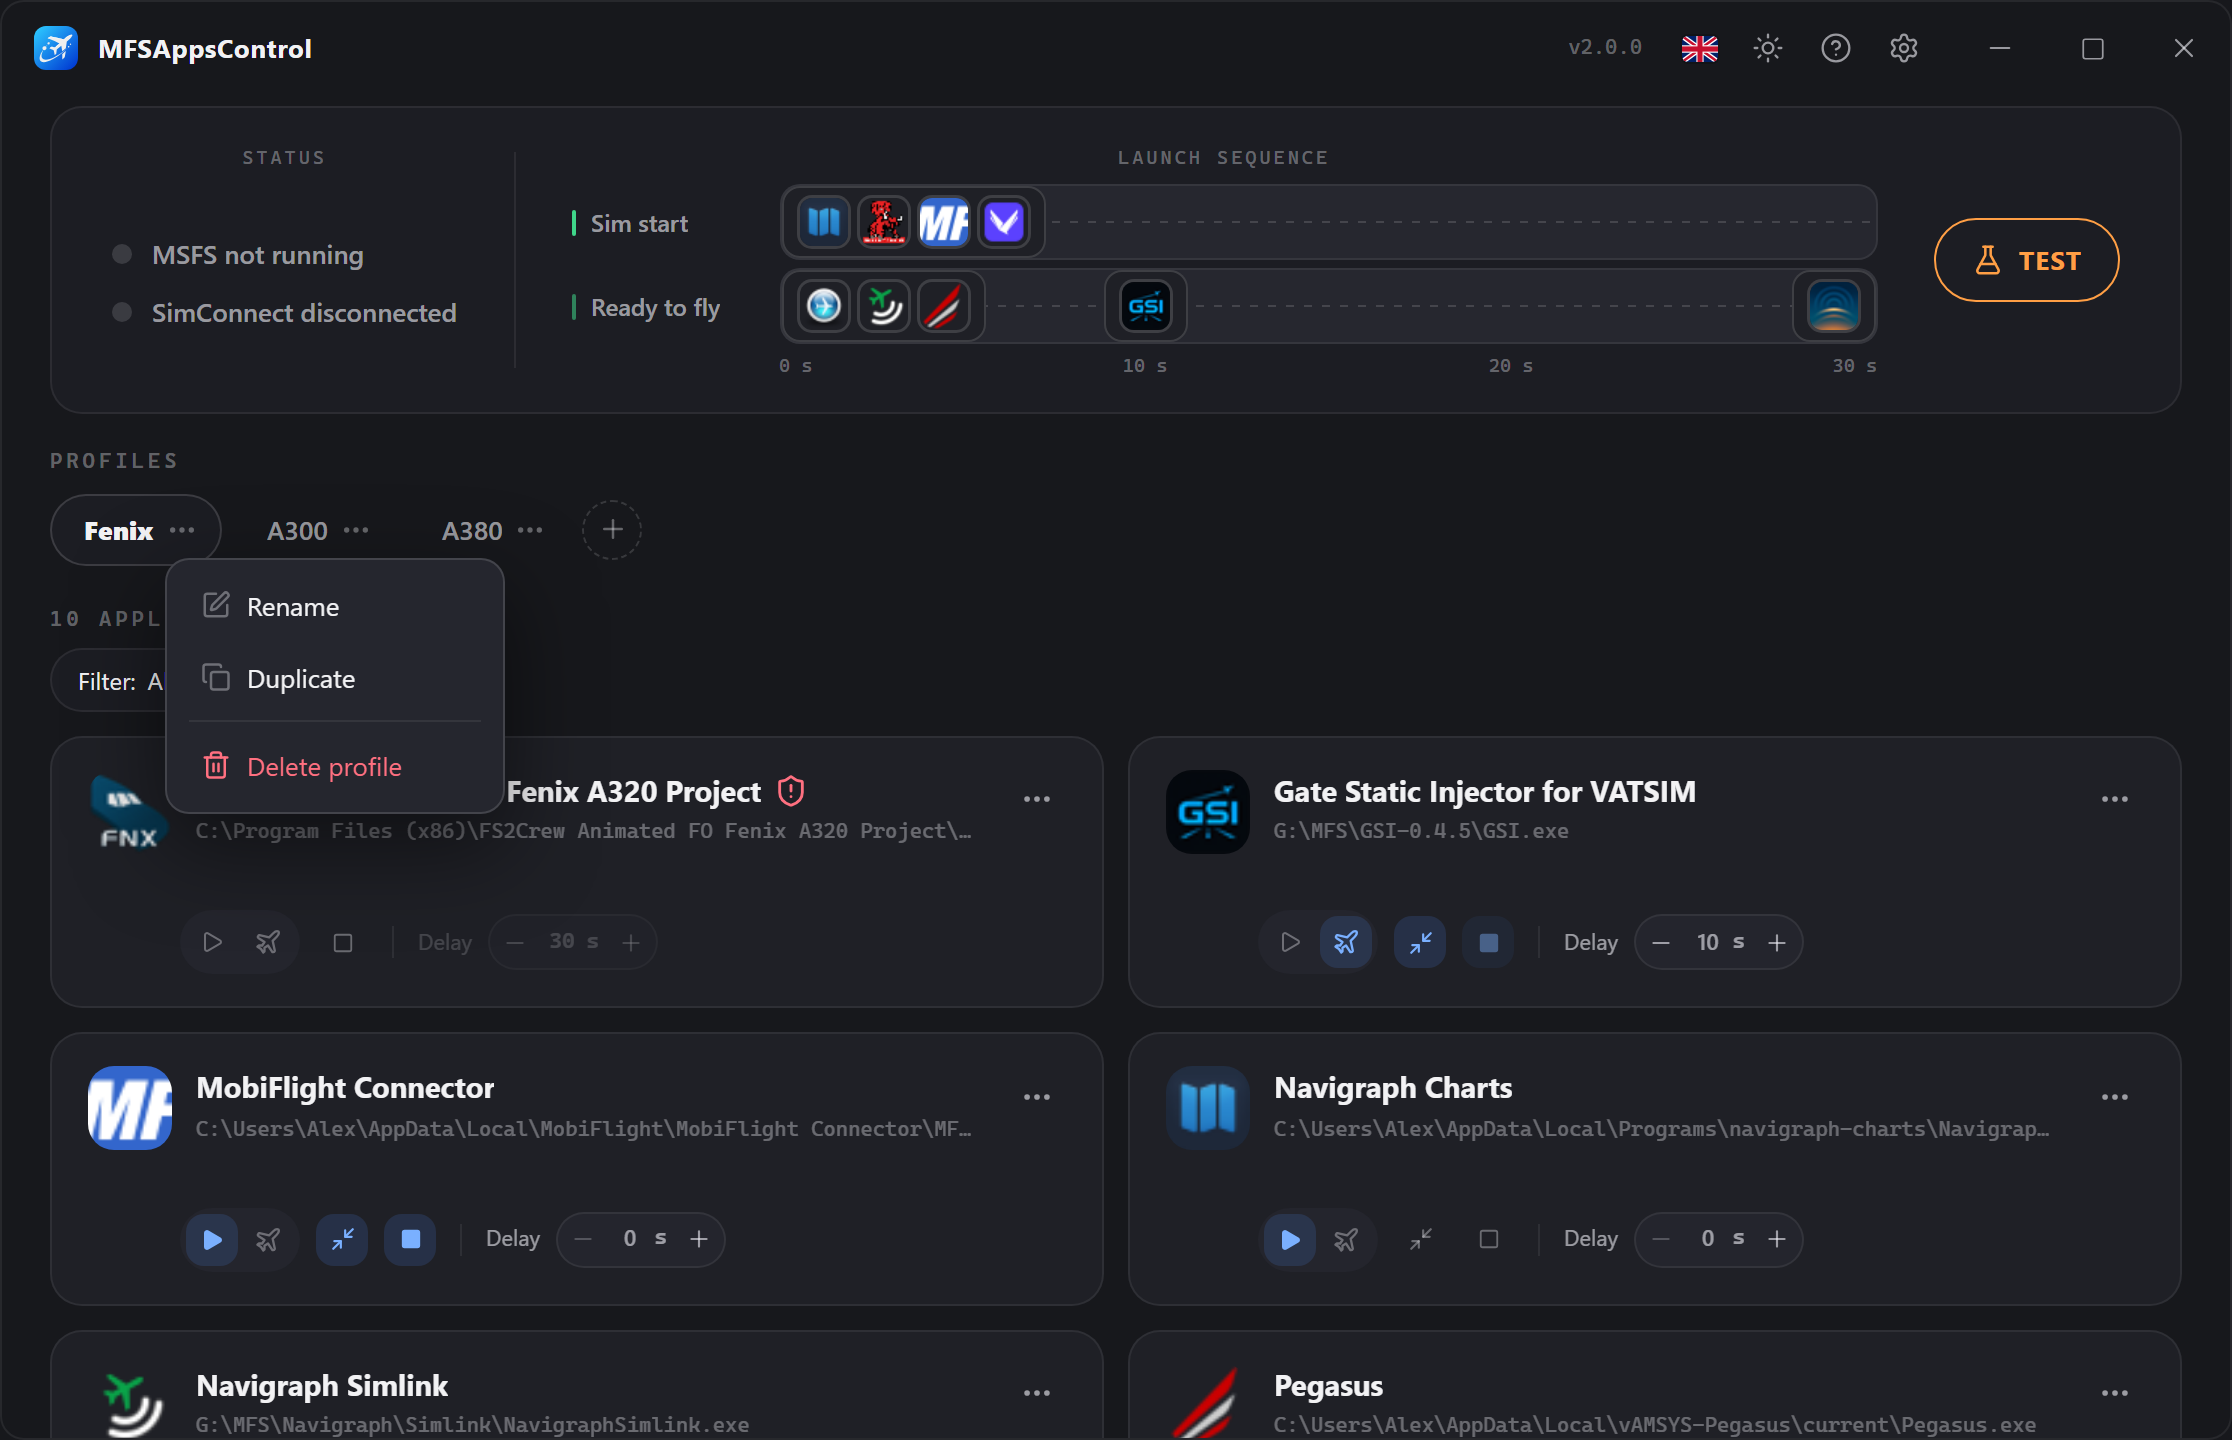Toggle the square stop option on Fenix A320 card
This screenshot has width=2232, height=1440.
(x=343, y=942)
